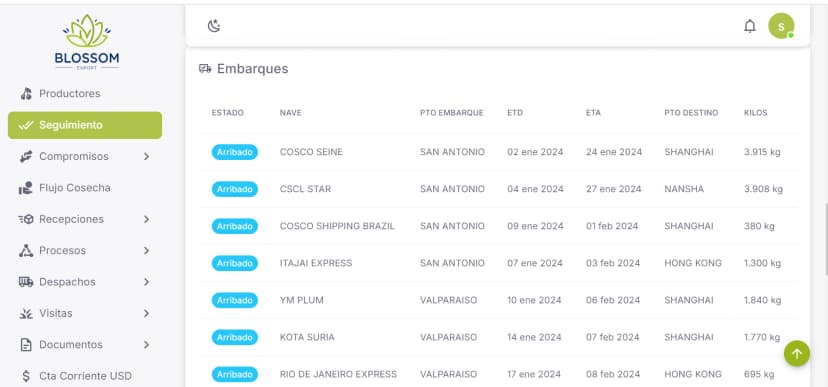The height and width of the screenshot is (387, 828).
Task: Click vessel name YM PLUM
Action: pos(302,300)
